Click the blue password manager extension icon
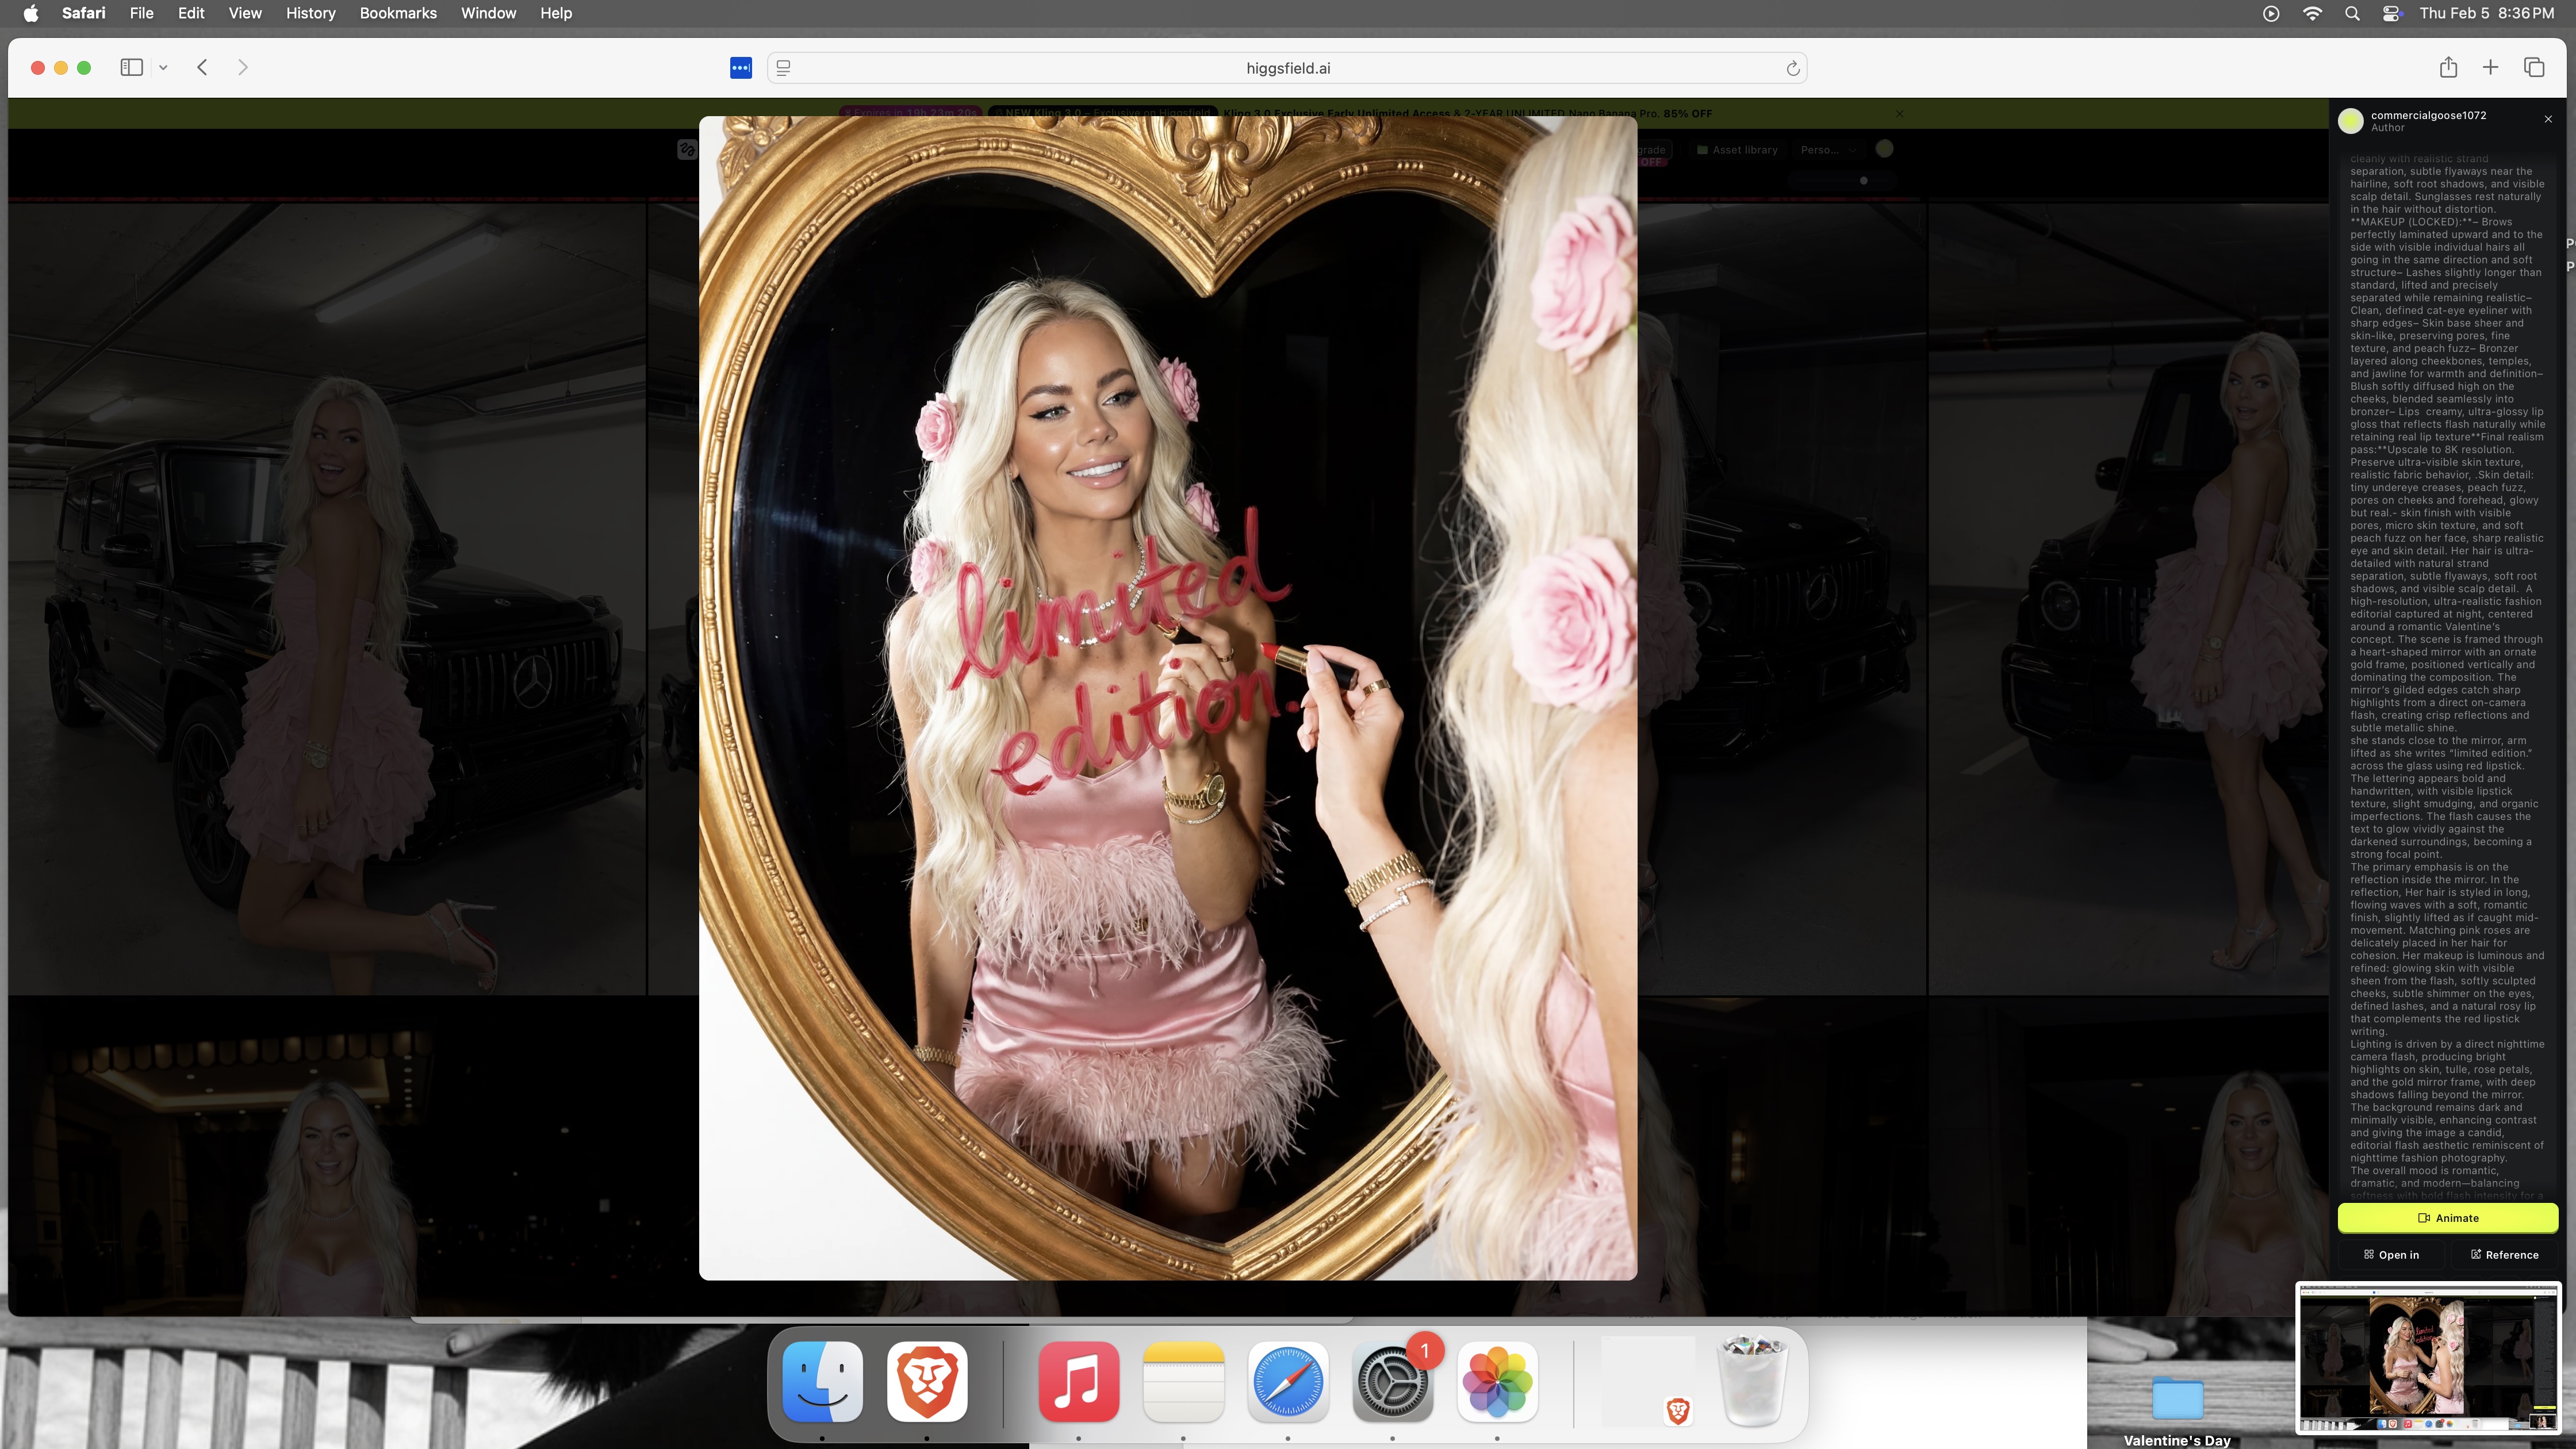This screenshot has height=1449, width=2576. 740,68
